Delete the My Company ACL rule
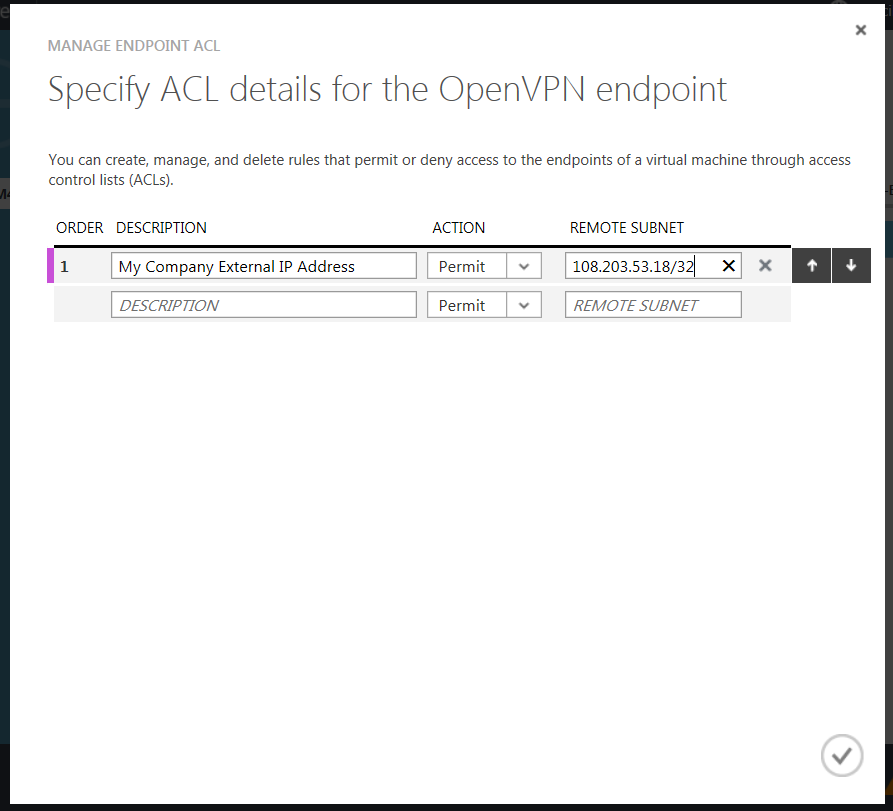This screenshot has height=811, width=893. [765, 266]
